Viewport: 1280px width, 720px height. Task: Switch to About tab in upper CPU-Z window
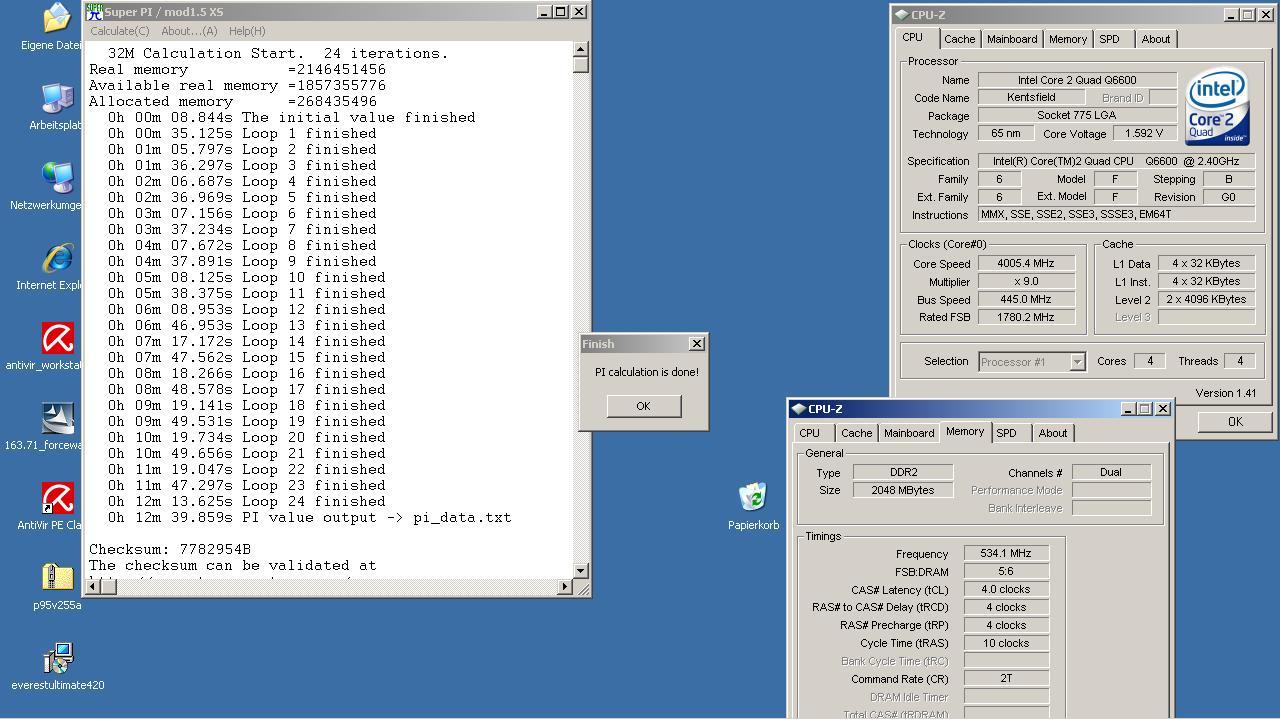(x=1156, y=39)
